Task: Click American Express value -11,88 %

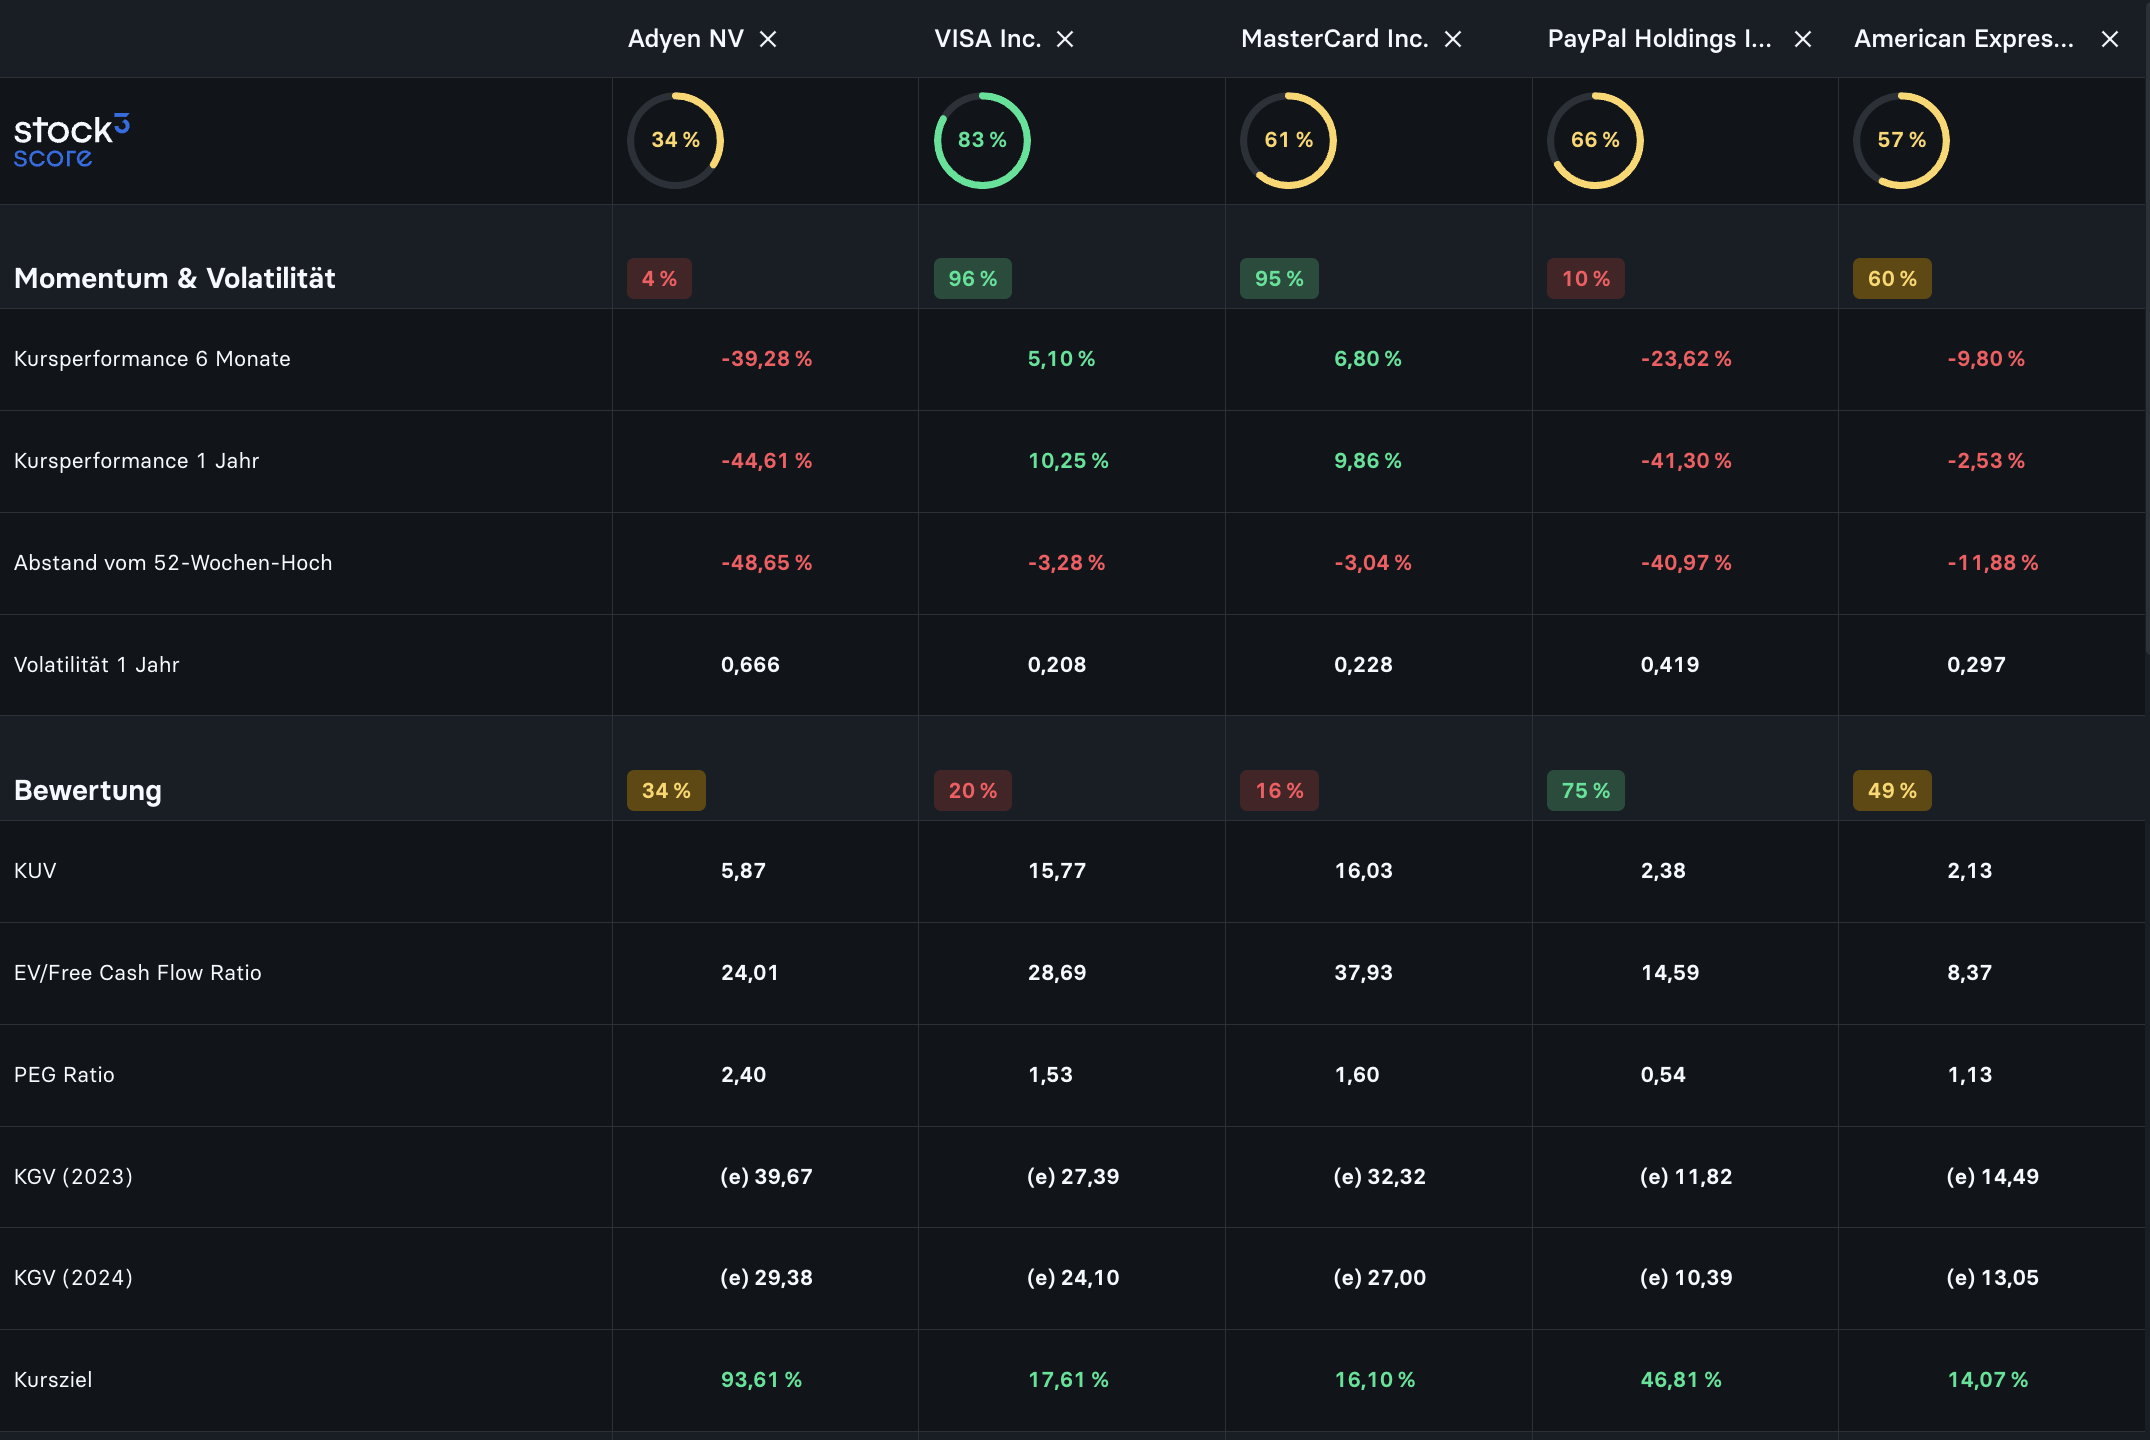Action: pos(1993,563)
